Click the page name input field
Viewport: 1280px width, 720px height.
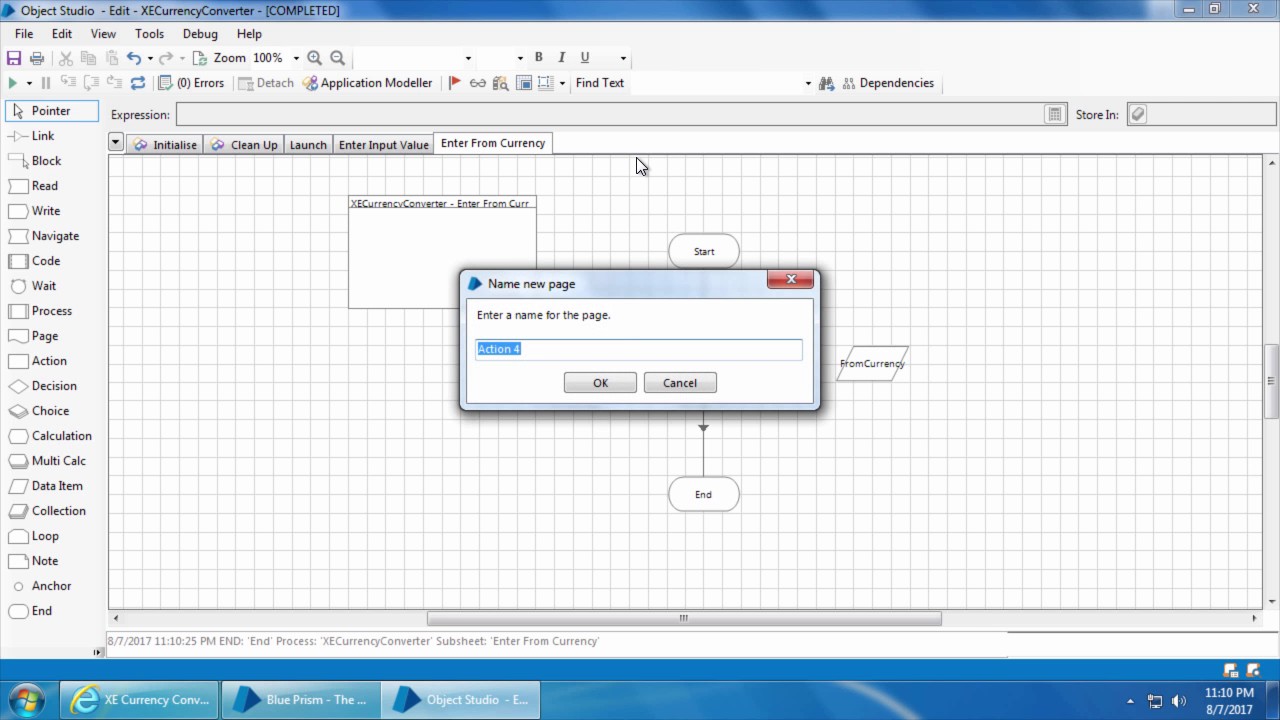pos(639,349)
